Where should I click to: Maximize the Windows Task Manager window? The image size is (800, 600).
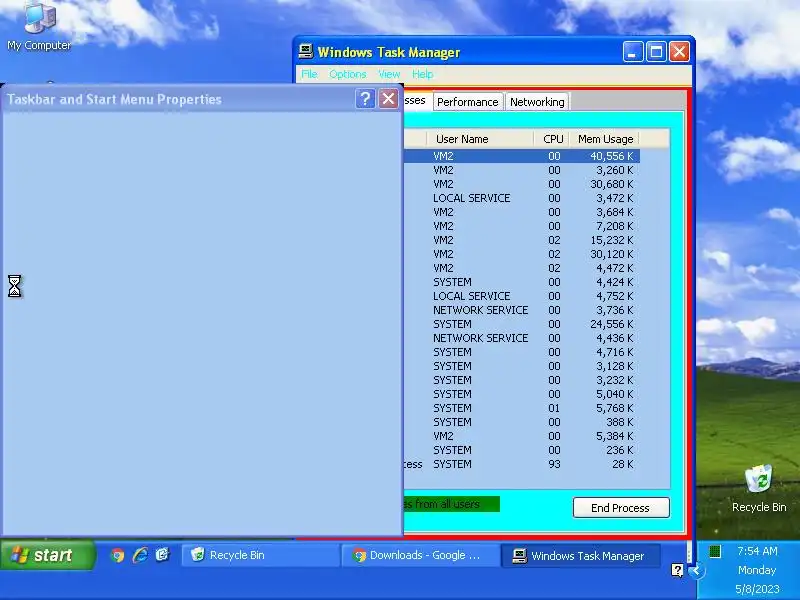coord(656,52)
